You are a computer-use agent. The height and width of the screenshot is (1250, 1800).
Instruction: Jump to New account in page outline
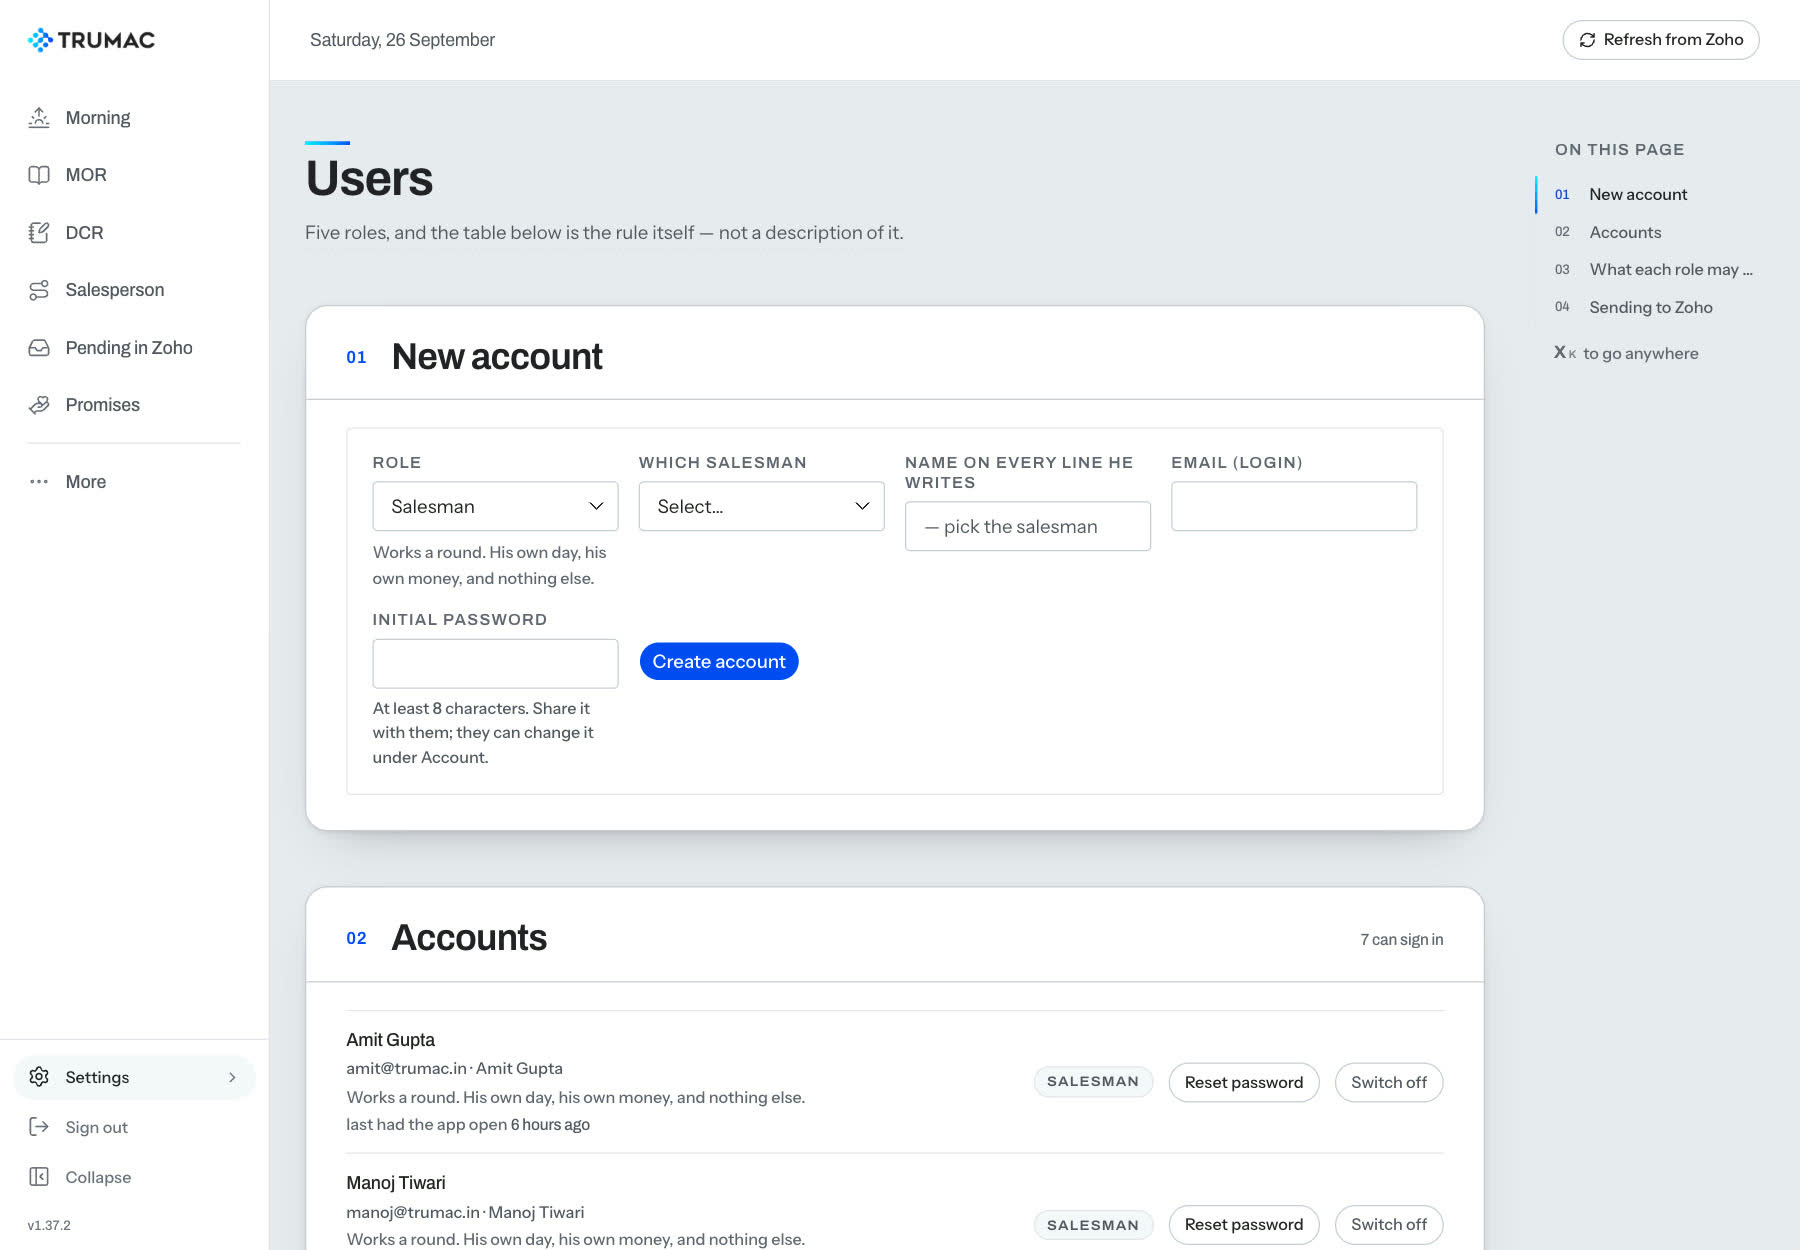click(x=1637, y=195)
